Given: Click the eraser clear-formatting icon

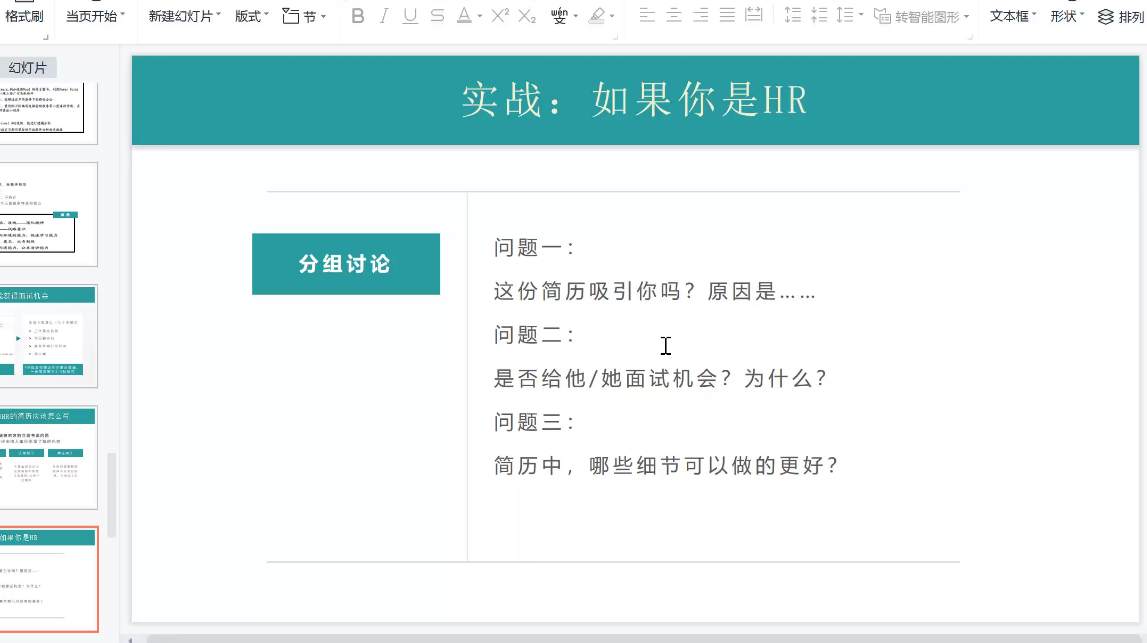Looking at the screenshot, I should coord(597,16).
